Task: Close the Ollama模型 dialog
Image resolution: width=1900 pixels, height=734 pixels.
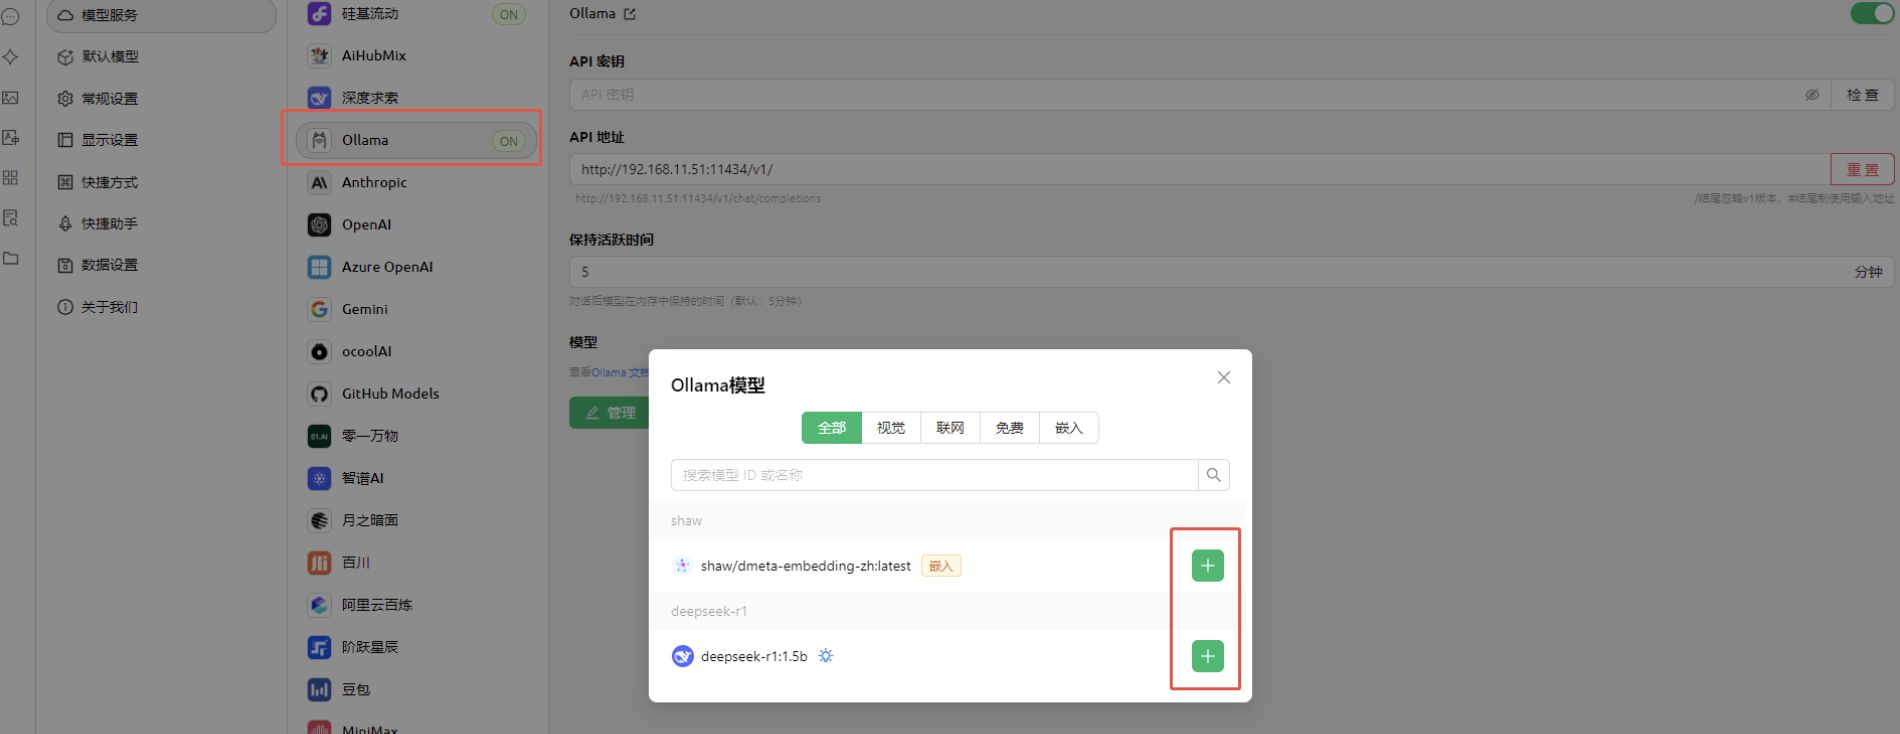Action: click(x=1224, y=378)
